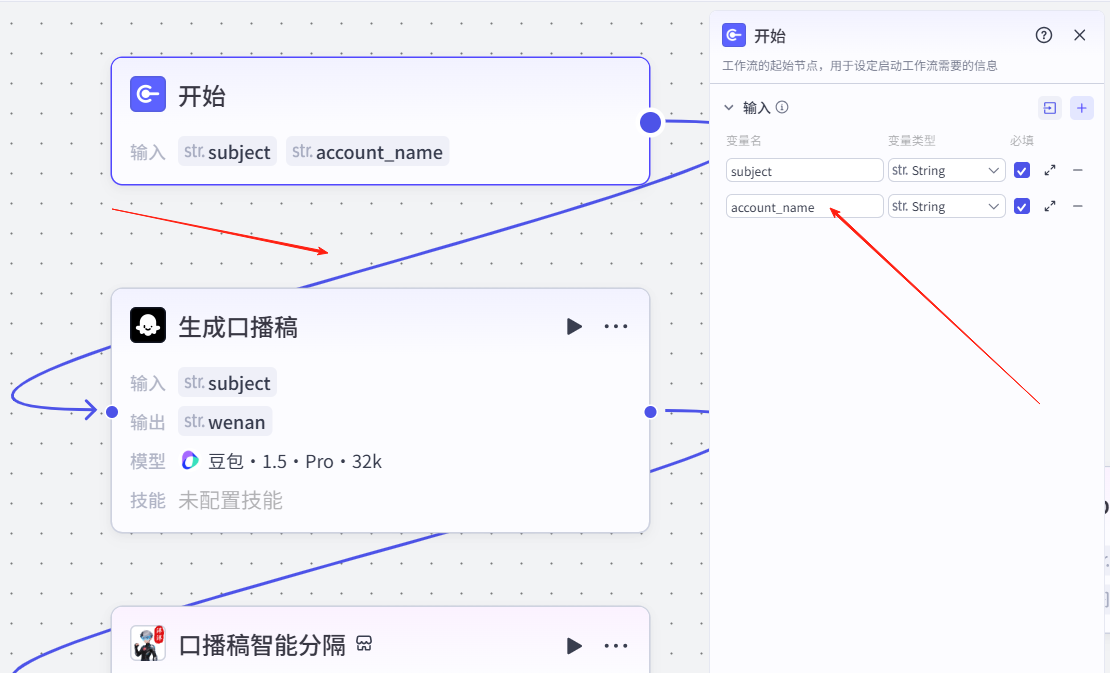Click the minus icon to delete account_name

(1078, 206)
